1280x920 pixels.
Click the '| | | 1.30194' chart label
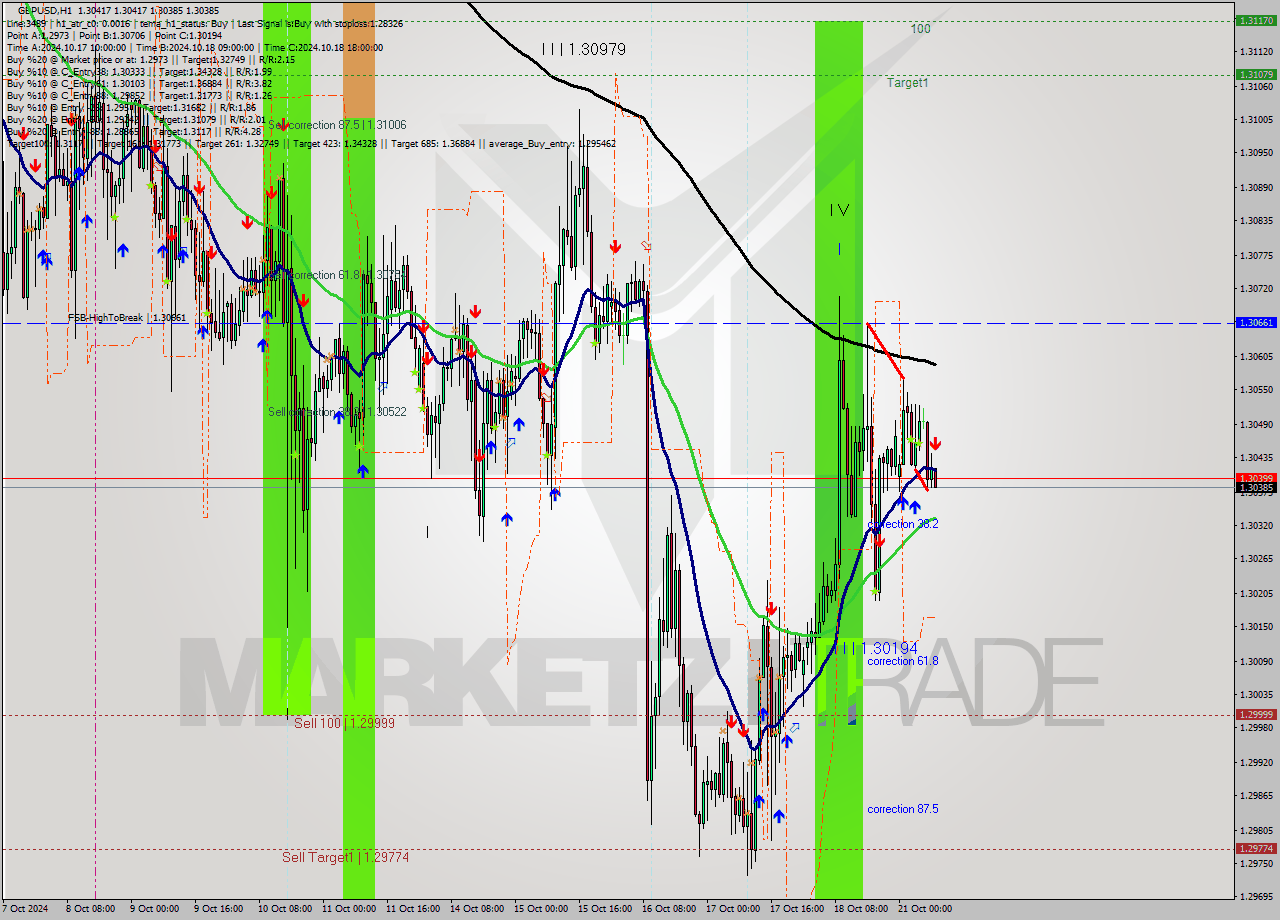click(x=874, y=648)
